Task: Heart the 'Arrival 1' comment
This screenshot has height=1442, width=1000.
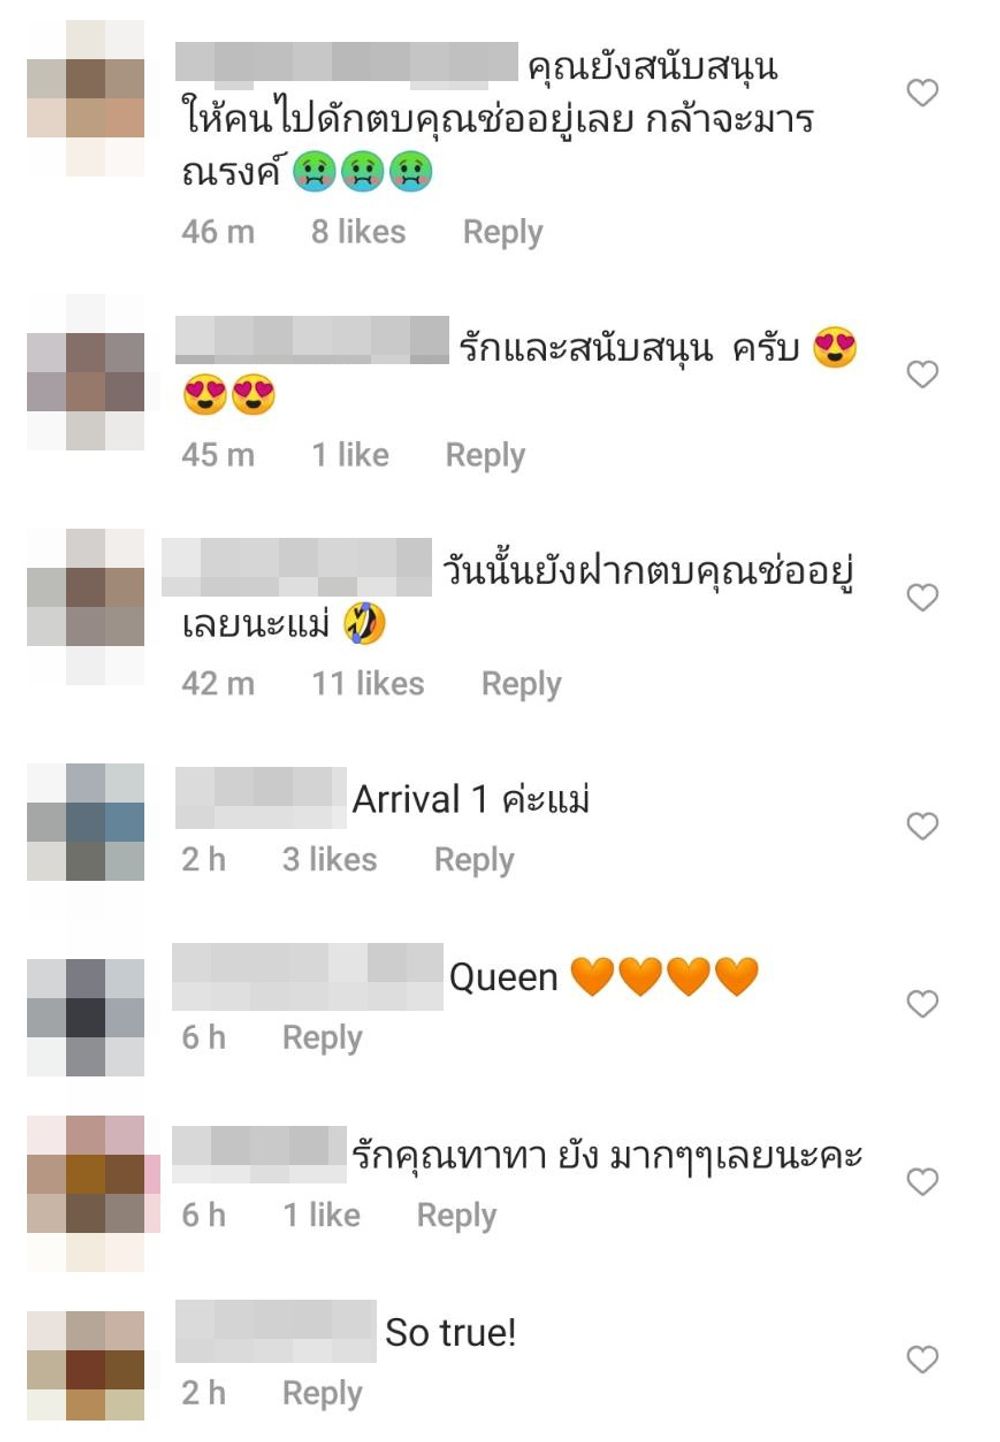Action: (x=922, y=826)
